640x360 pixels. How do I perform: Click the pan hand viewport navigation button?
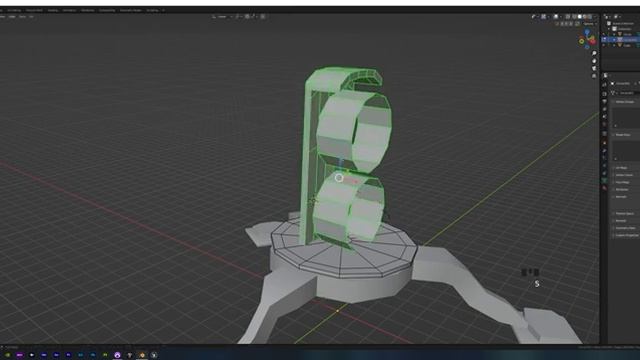[x=594, y=61]
